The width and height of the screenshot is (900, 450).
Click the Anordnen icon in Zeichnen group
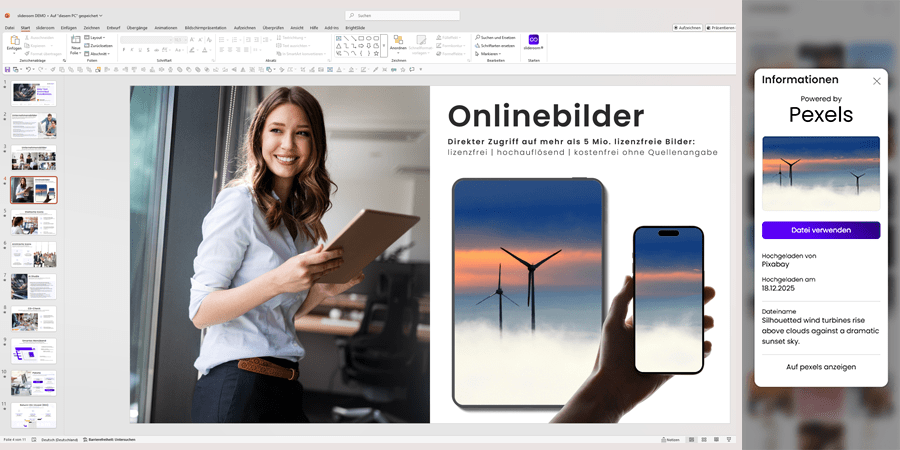pyautogui.click(x=398, y=42)
